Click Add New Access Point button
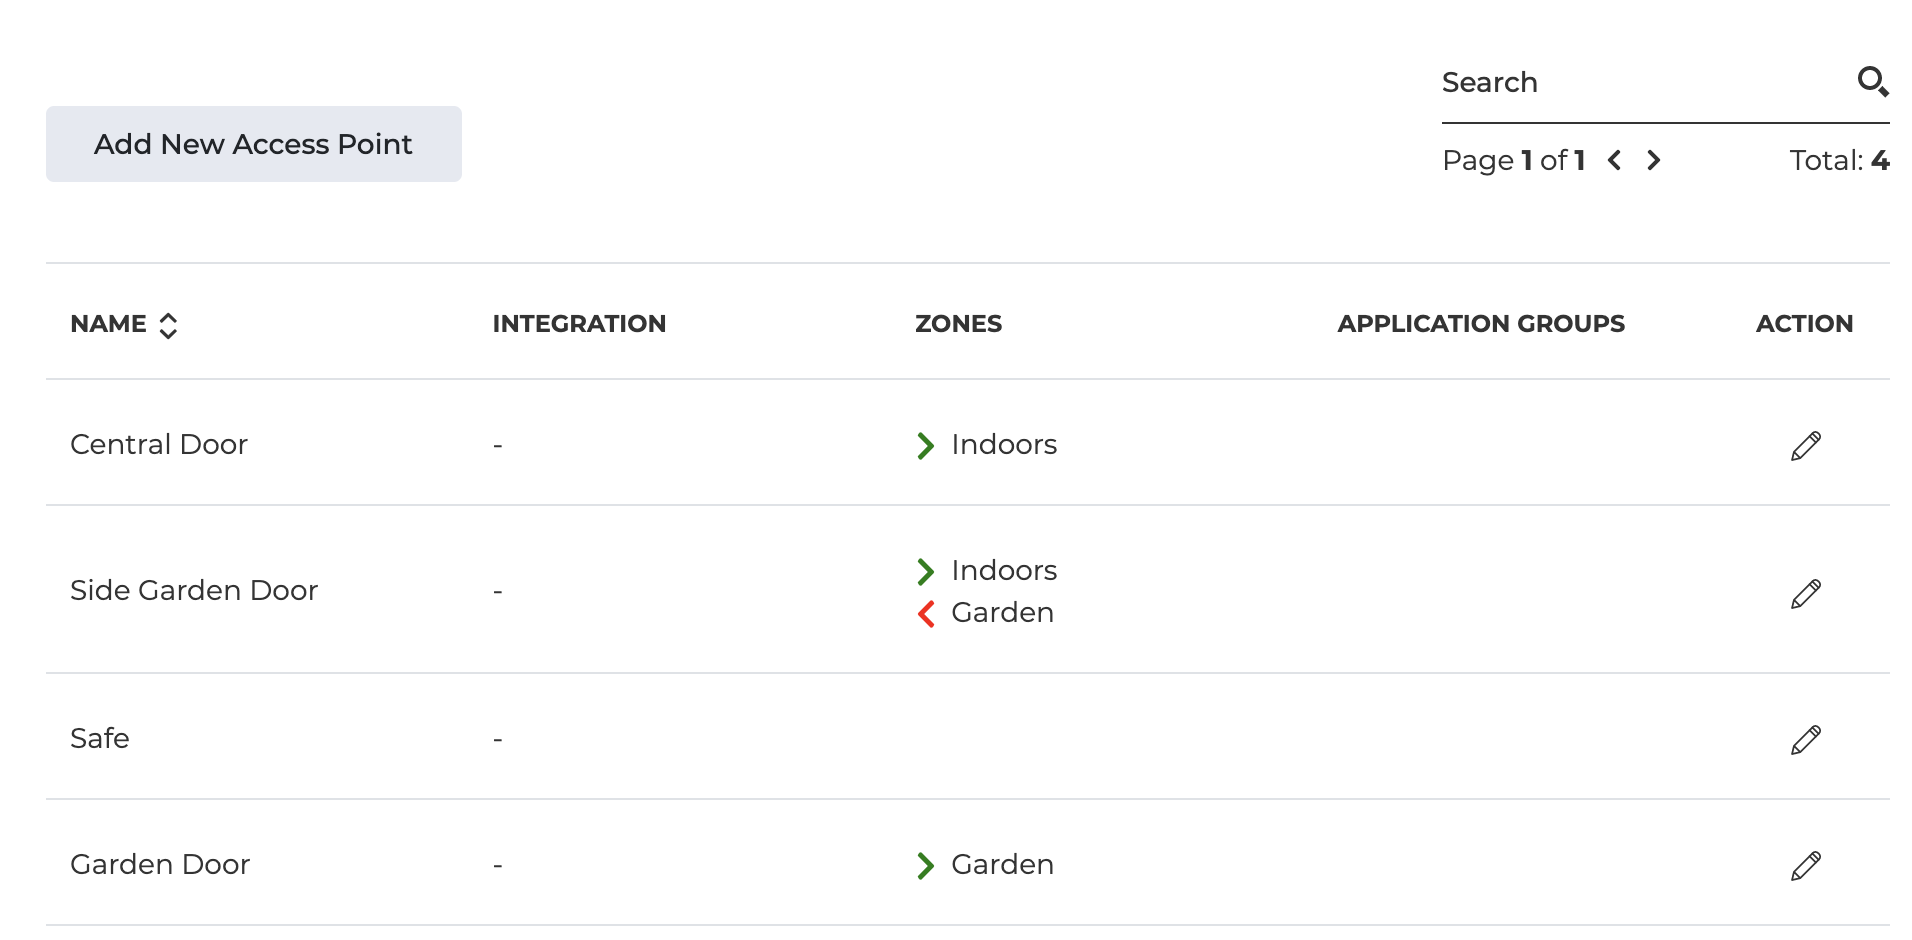 (x=254, y=144)
